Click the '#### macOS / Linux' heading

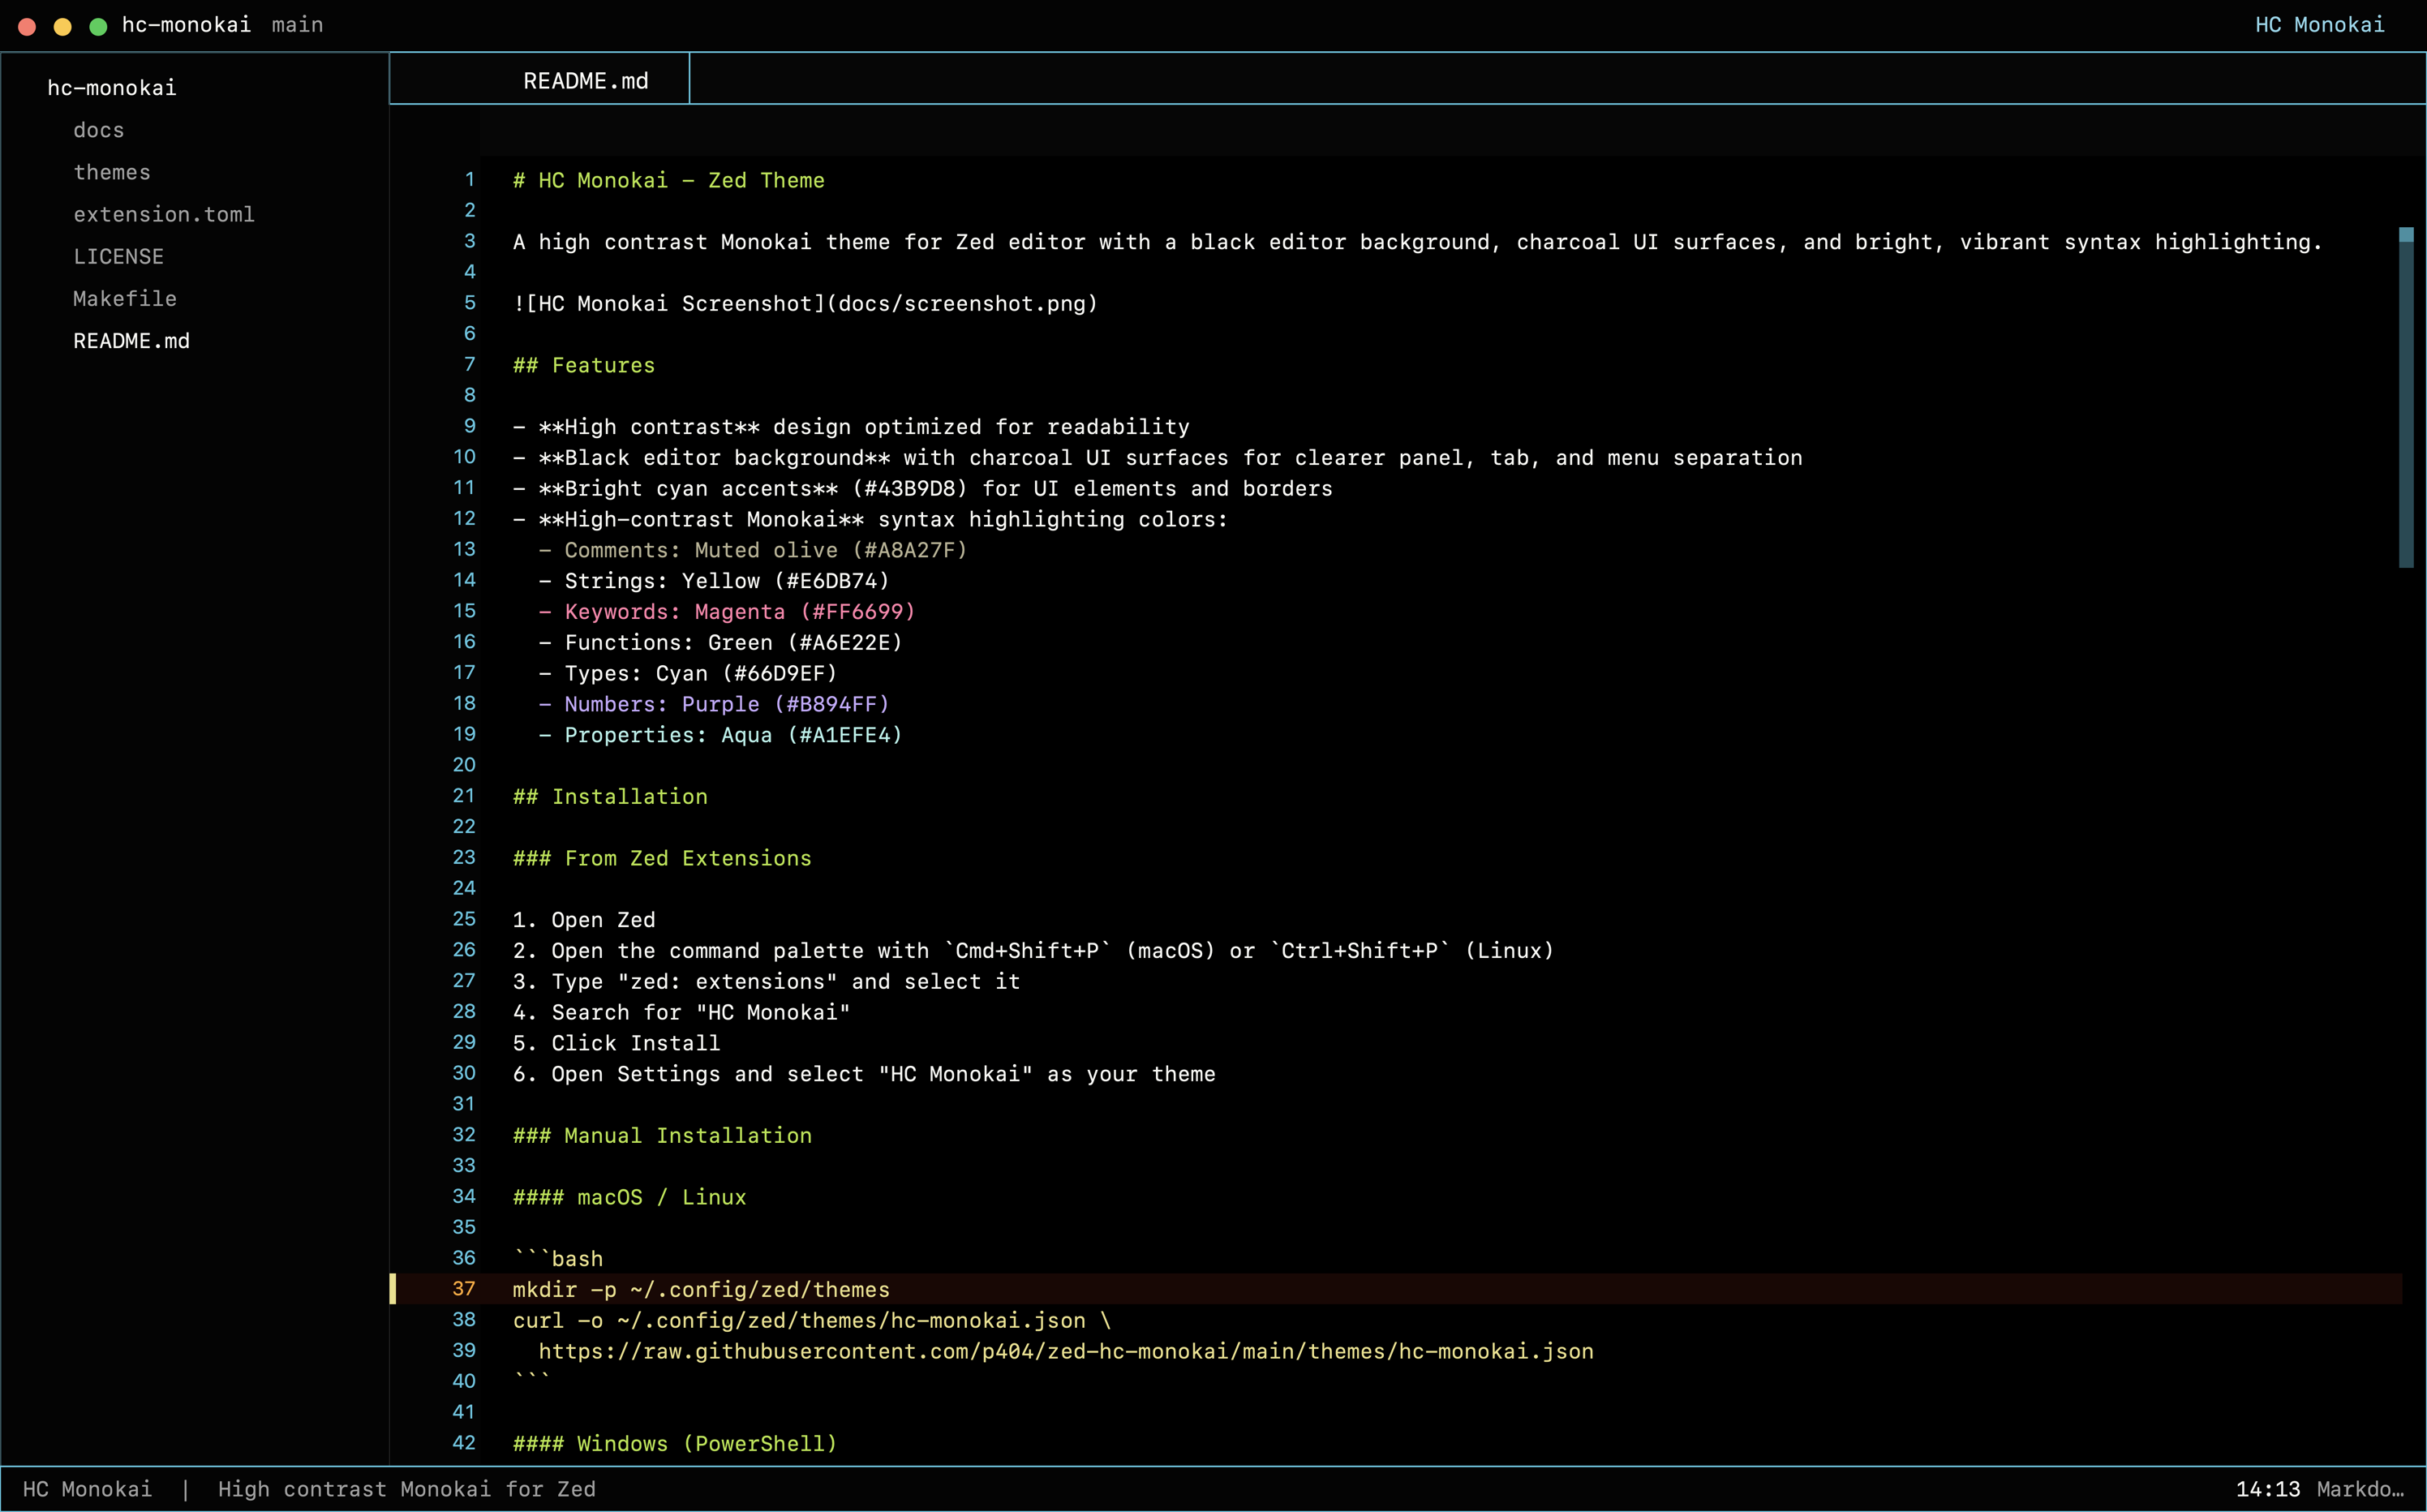[x=629, y=1198]
